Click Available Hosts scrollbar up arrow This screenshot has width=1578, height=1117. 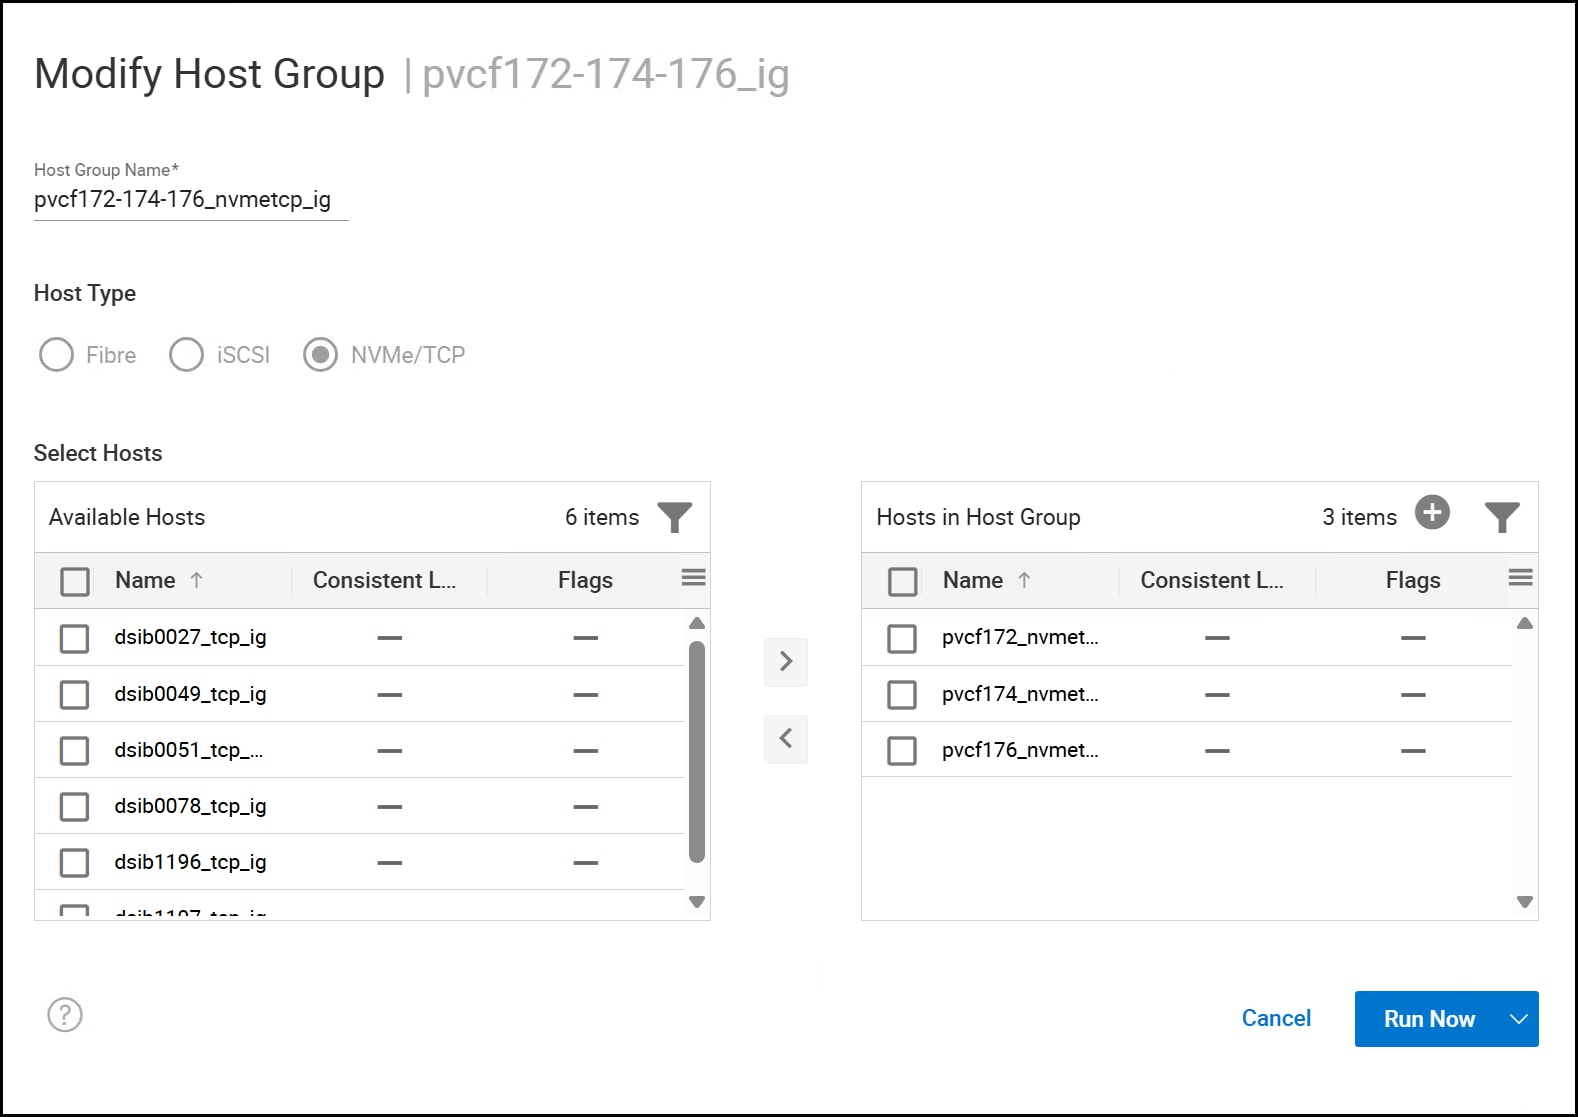point(697,623)
